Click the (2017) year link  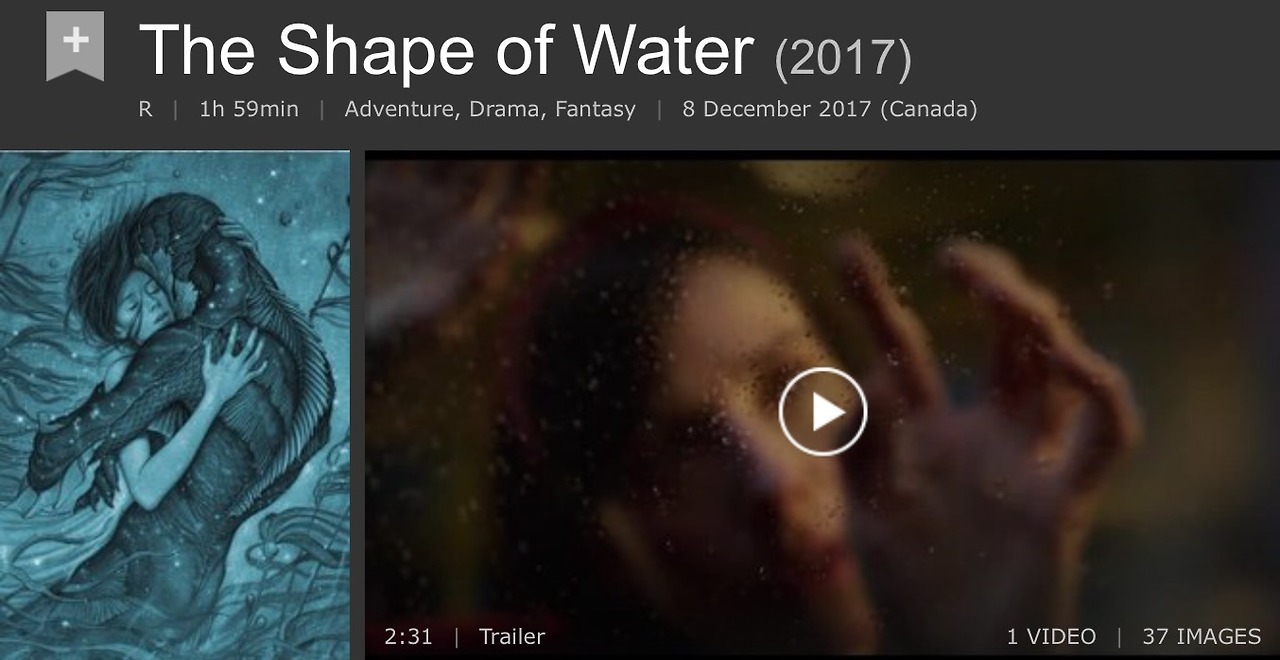click(x=843, y=60)
